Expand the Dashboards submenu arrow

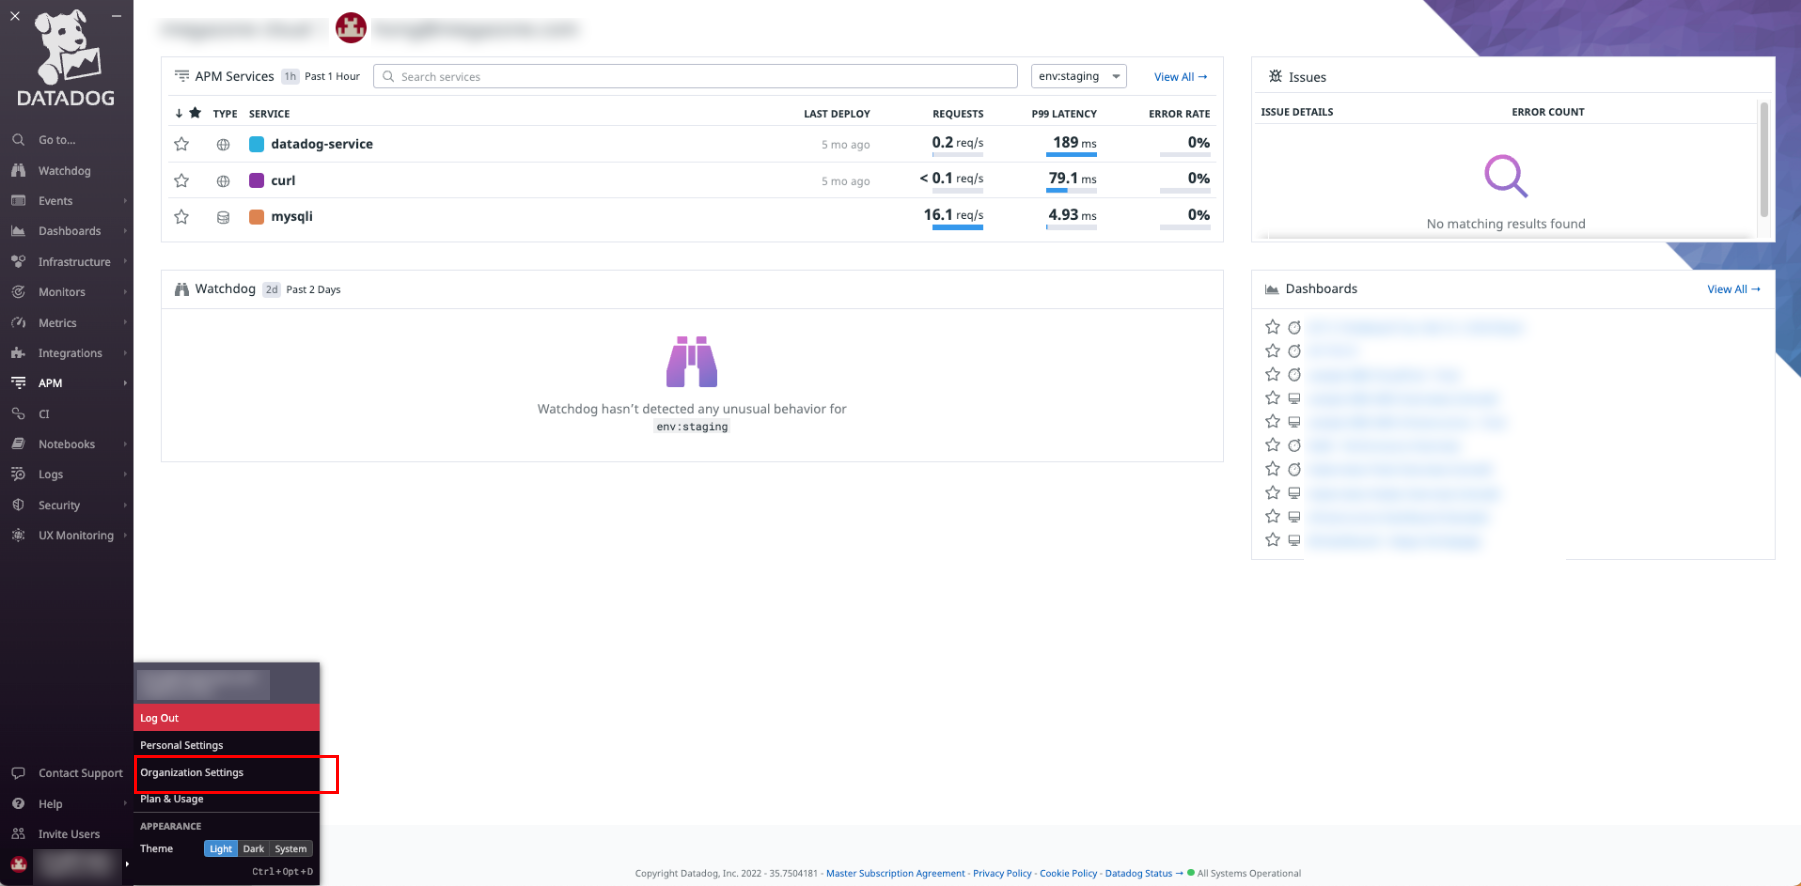pos(125,231)
